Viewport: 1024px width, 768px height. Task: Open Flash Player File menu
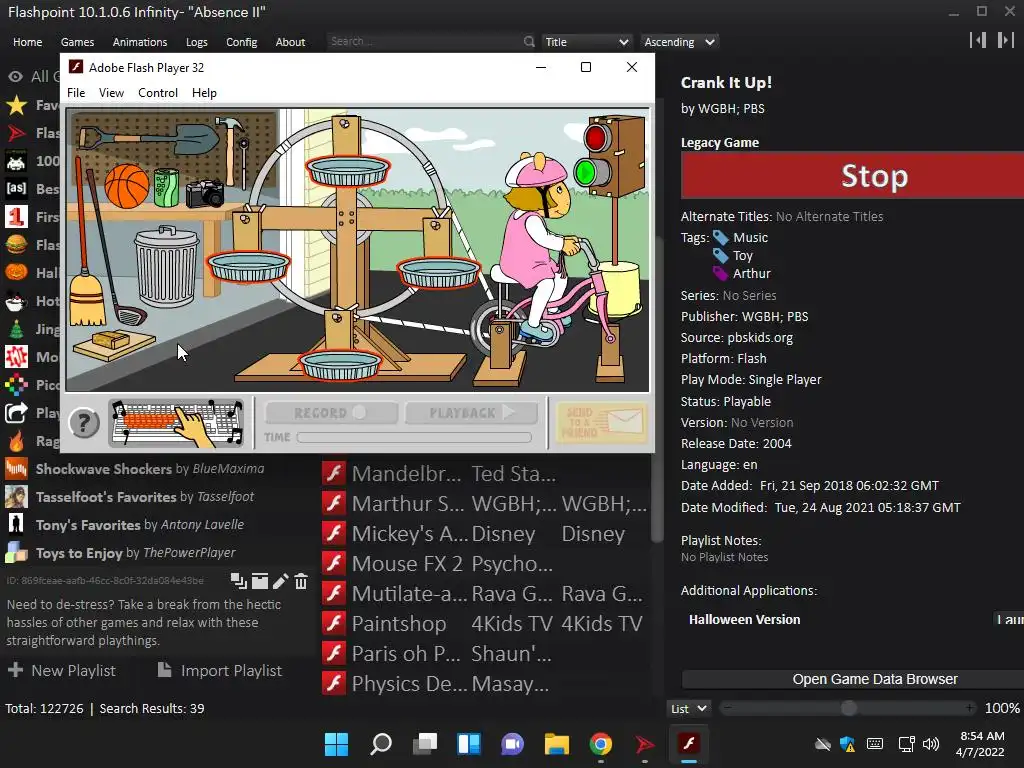coord(76,93)
